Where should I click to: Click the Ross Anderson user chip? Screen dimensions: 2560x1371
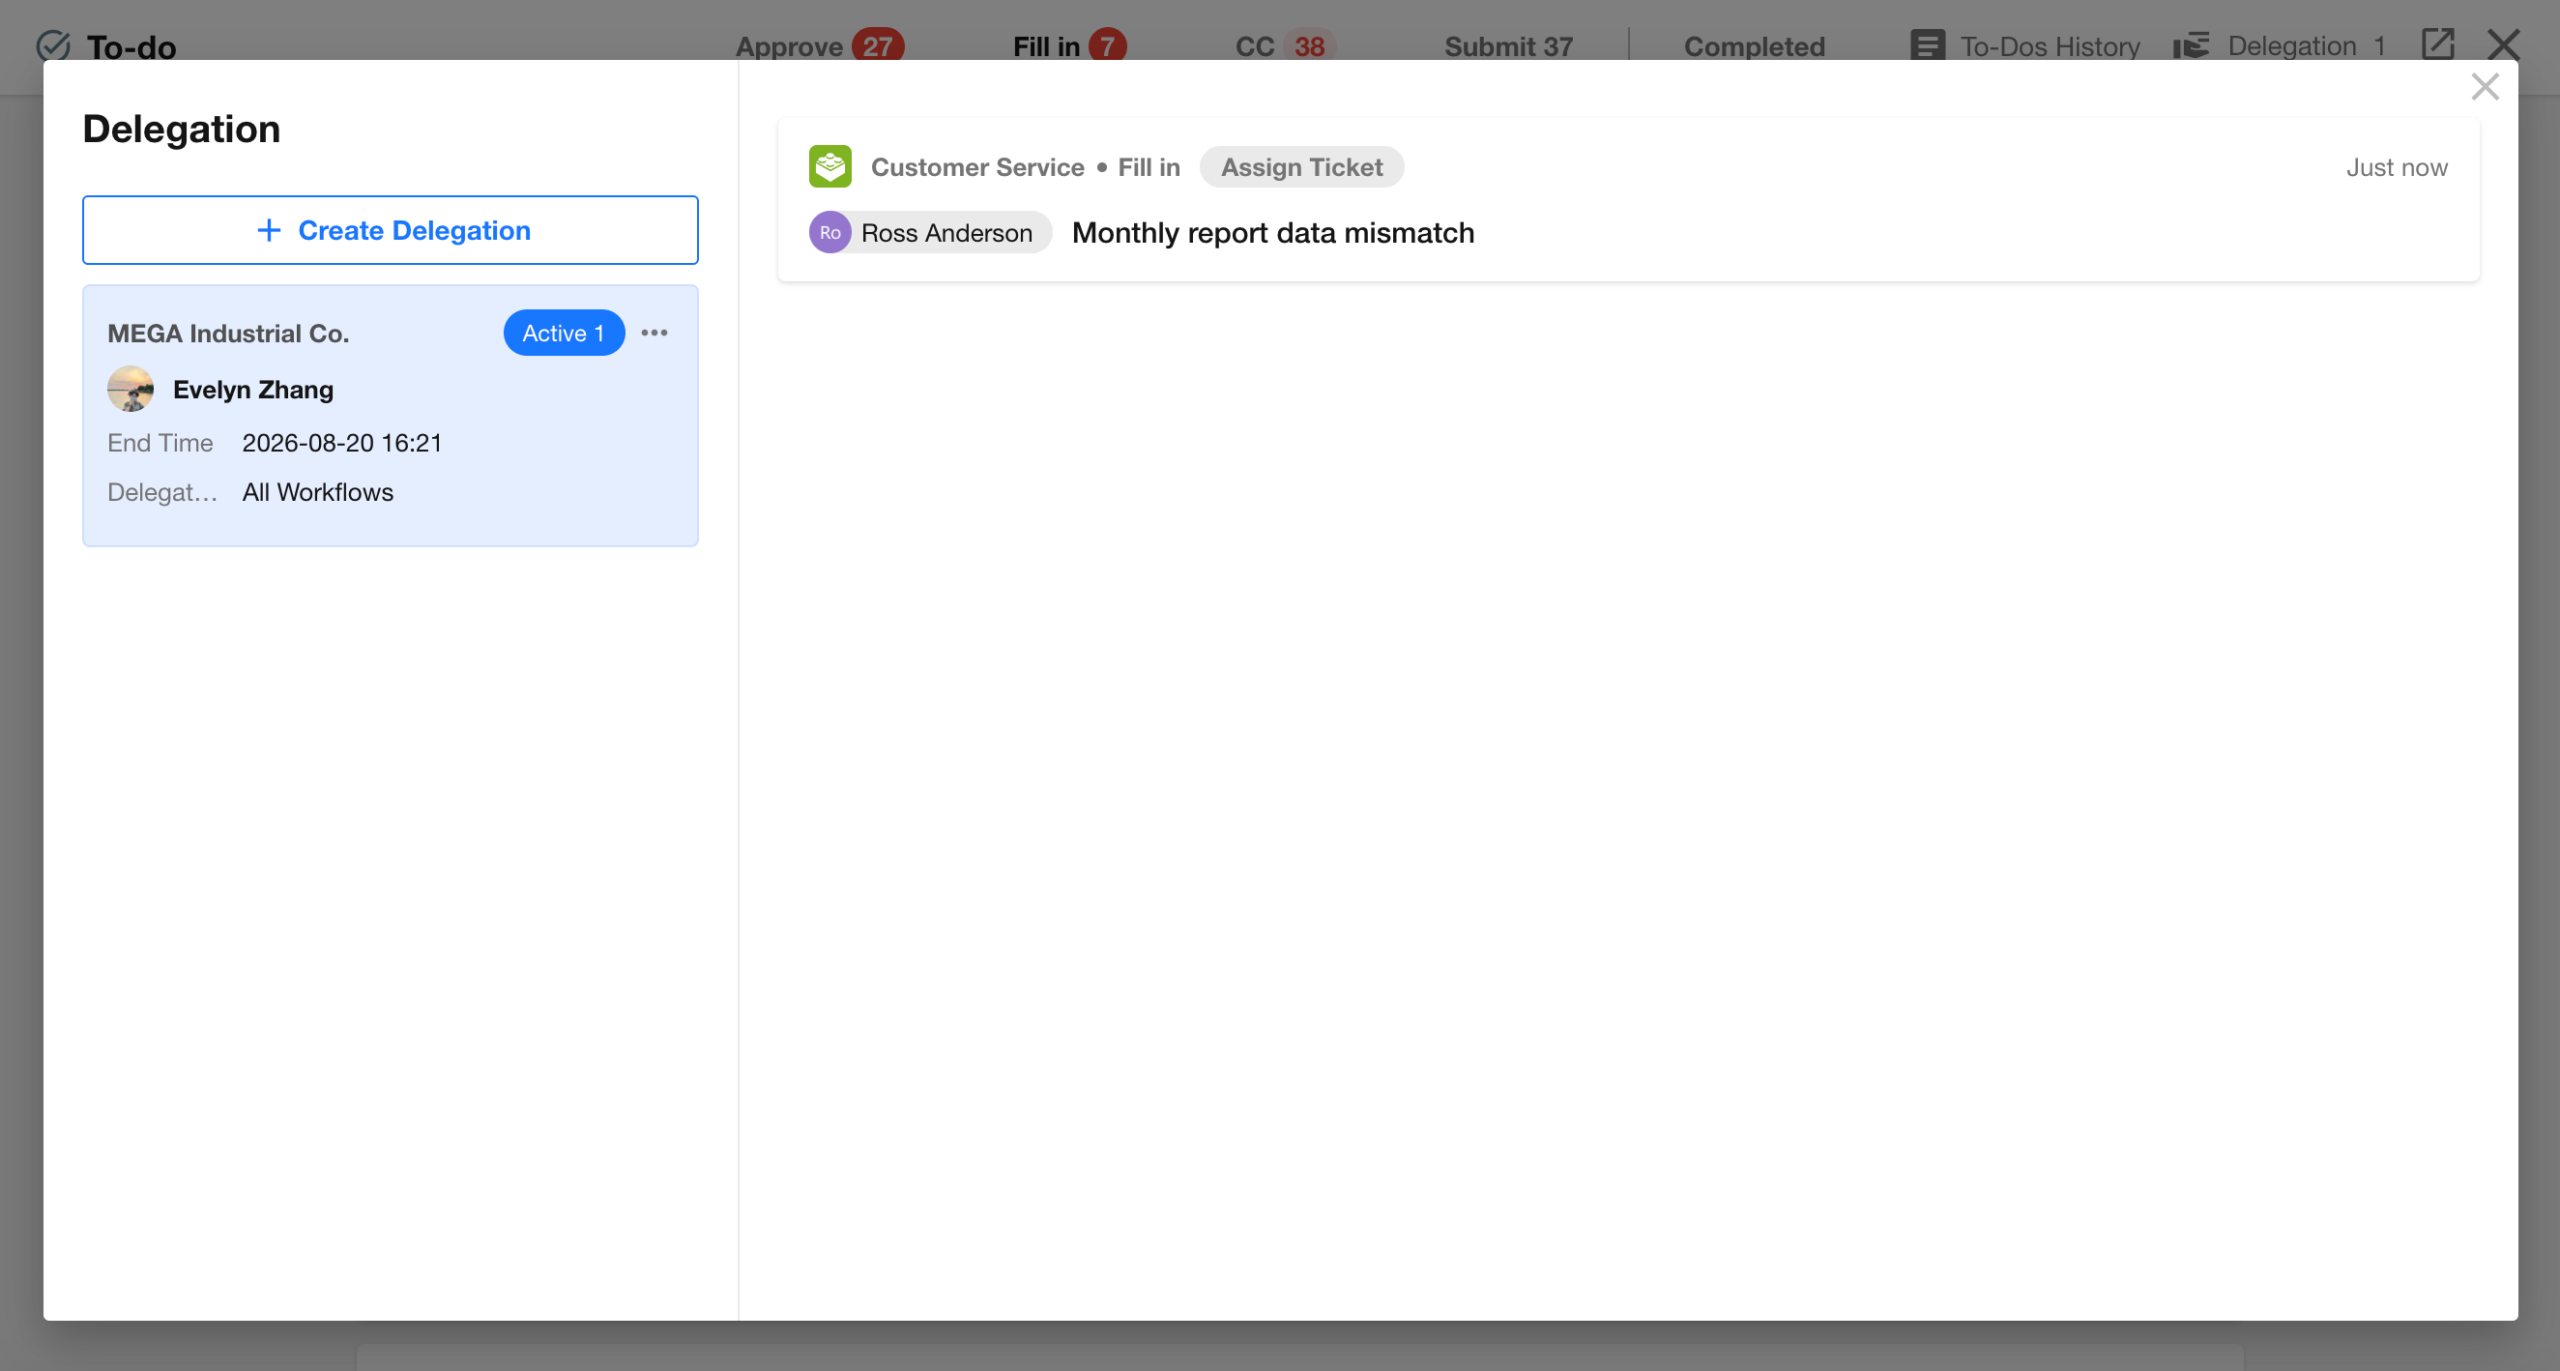click(930, 233)
